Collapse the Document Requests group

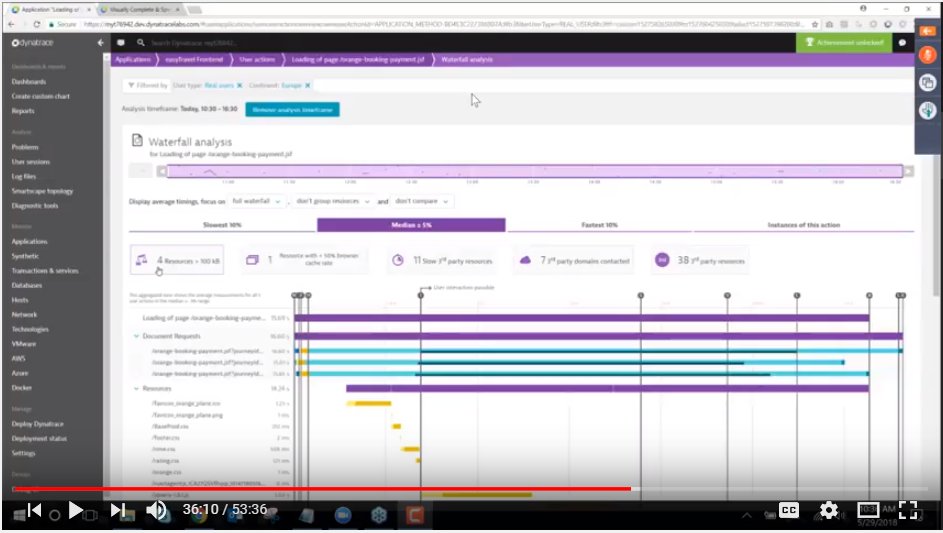136,336
